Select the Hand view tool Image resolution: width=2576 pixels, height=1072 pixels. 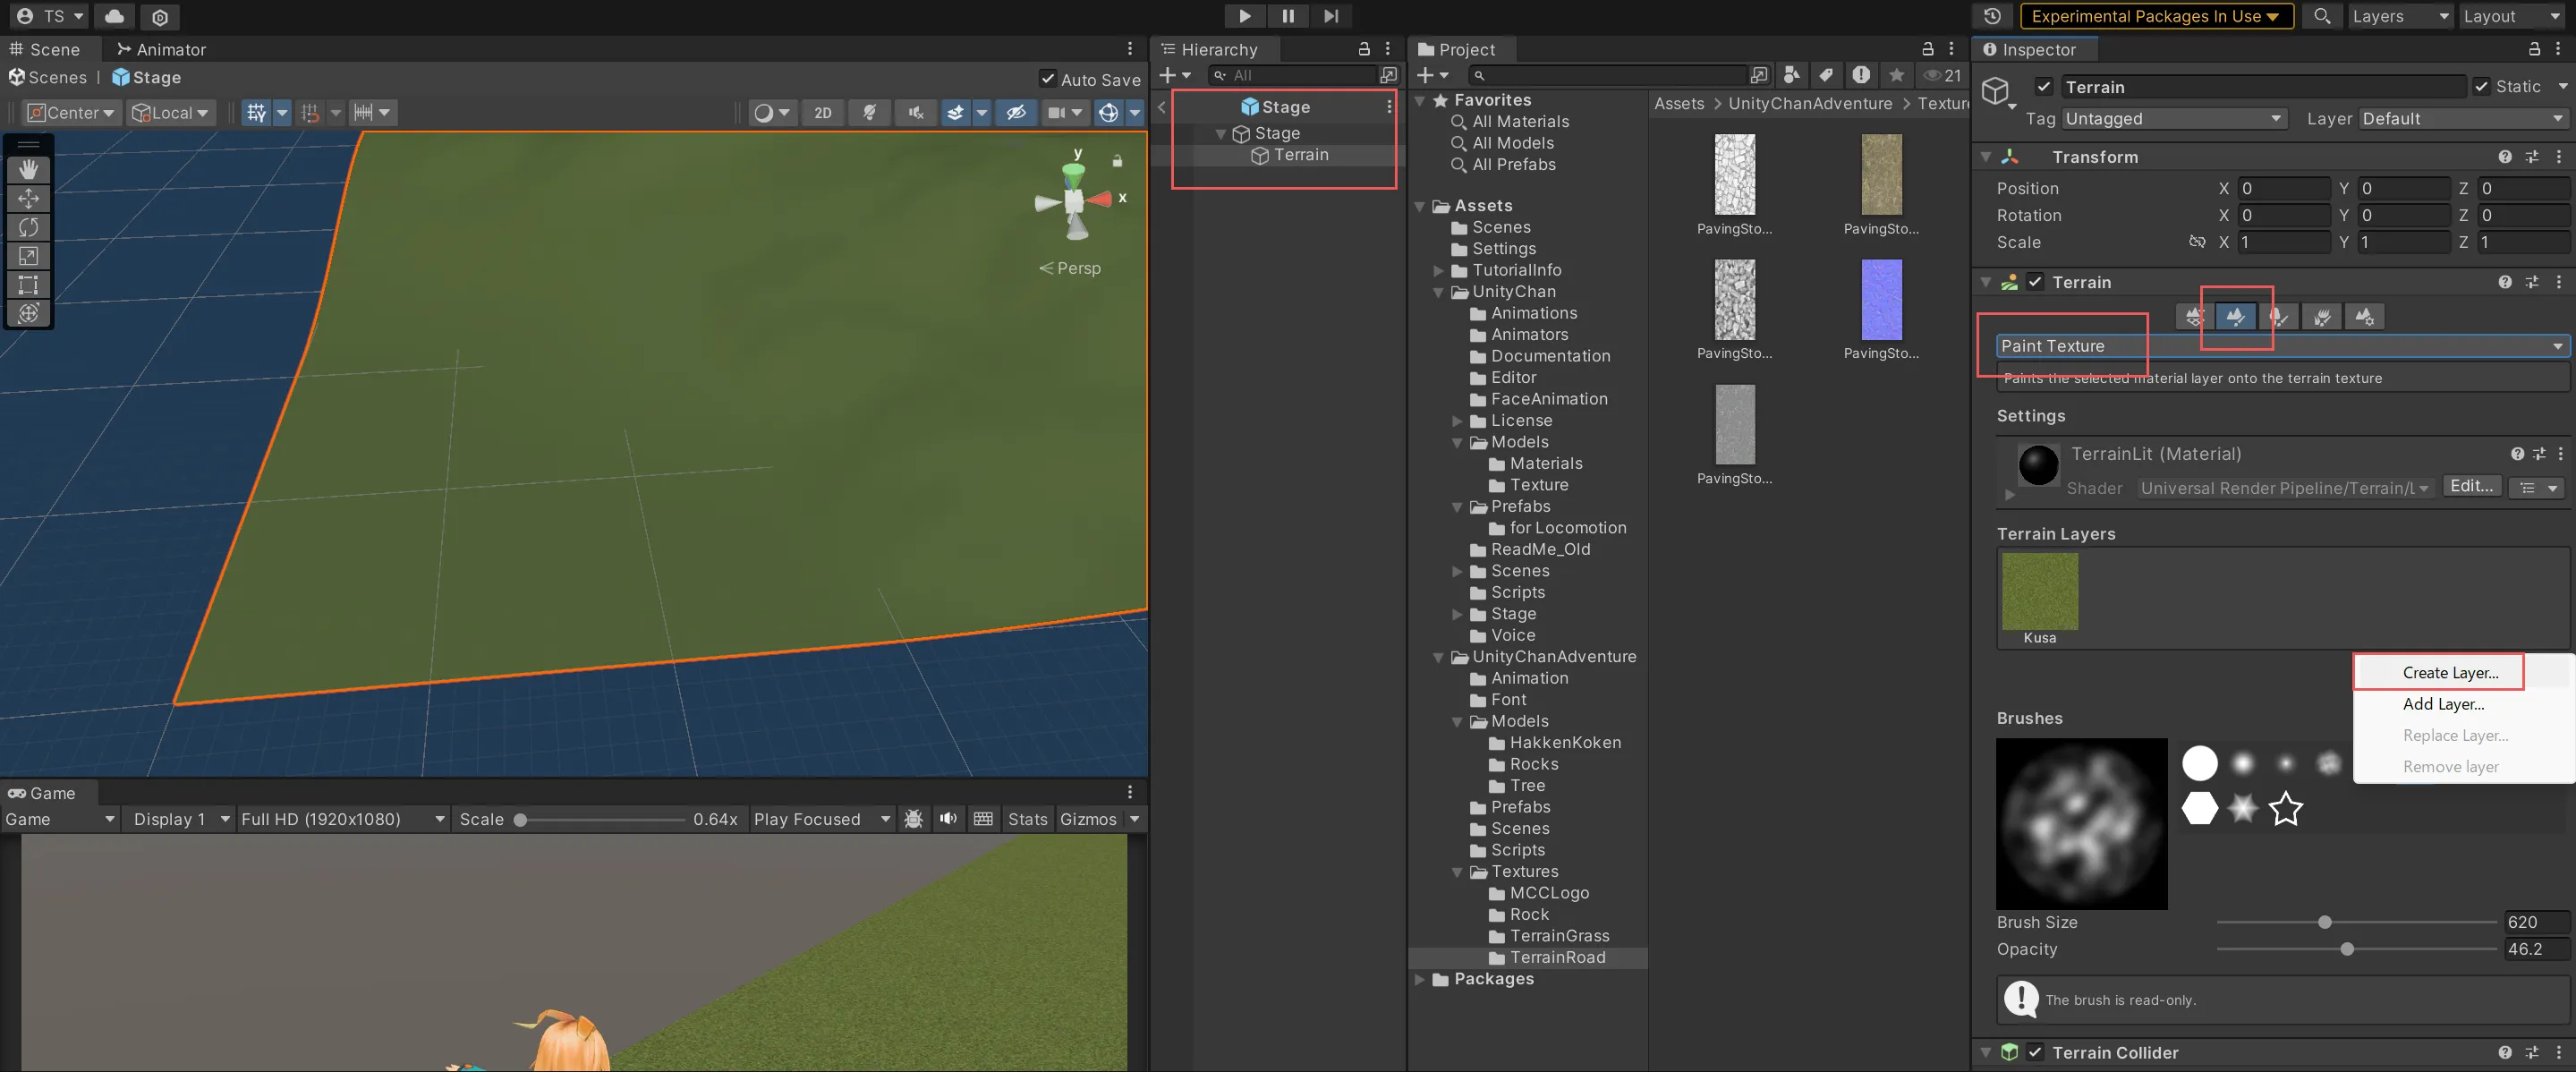[28, 170]
